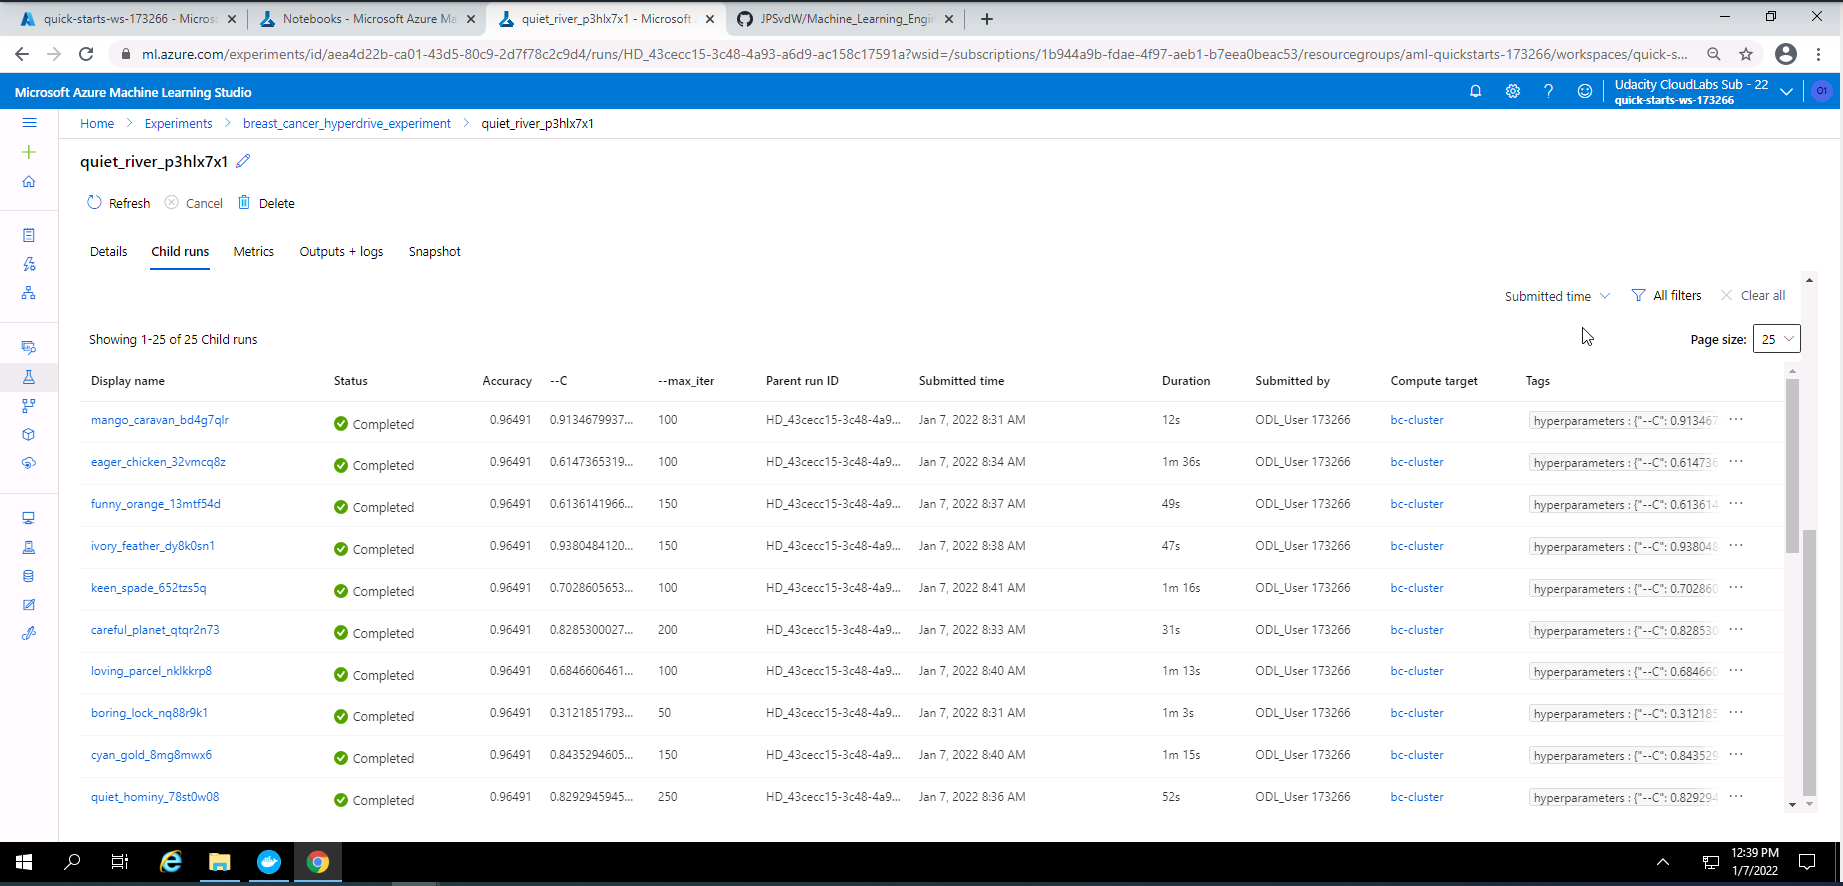Screen dimensions: 1843x886
Task: Sort by the Duration column header
Action: pos(1186,381)
